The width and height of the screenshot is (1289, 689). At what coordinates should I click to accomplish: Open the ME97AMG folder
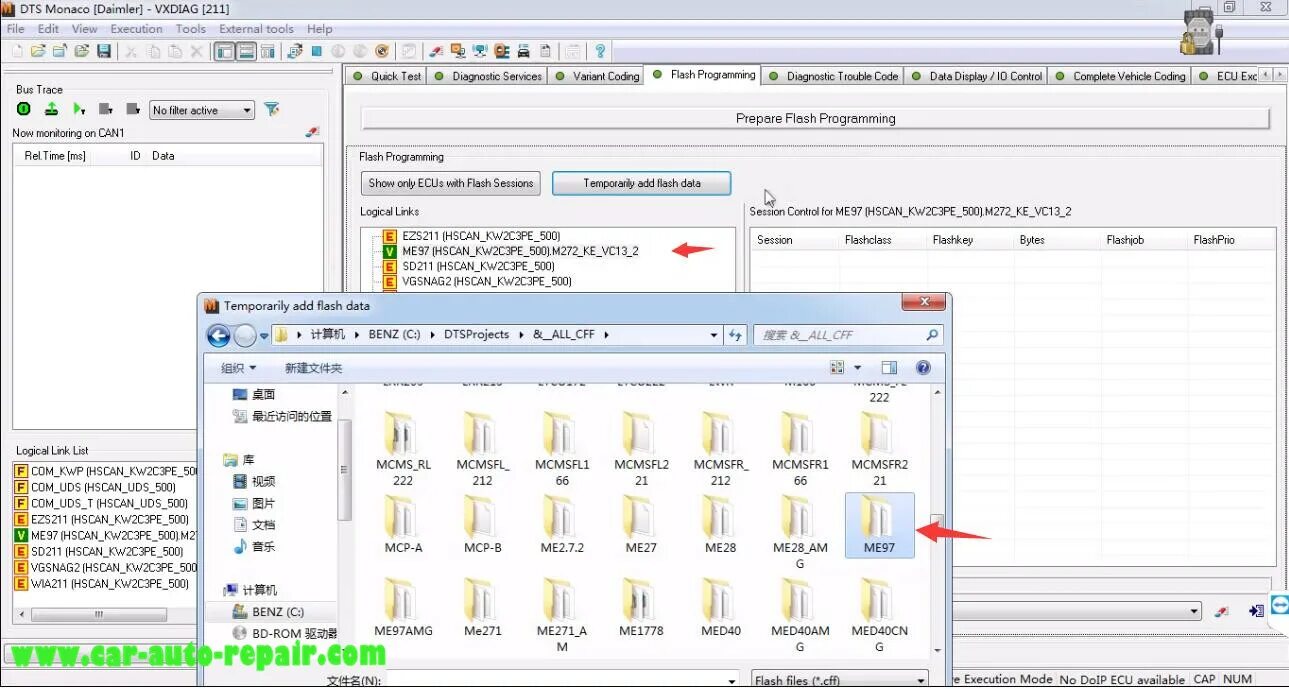pyautogui.click(x=403, y=607)
